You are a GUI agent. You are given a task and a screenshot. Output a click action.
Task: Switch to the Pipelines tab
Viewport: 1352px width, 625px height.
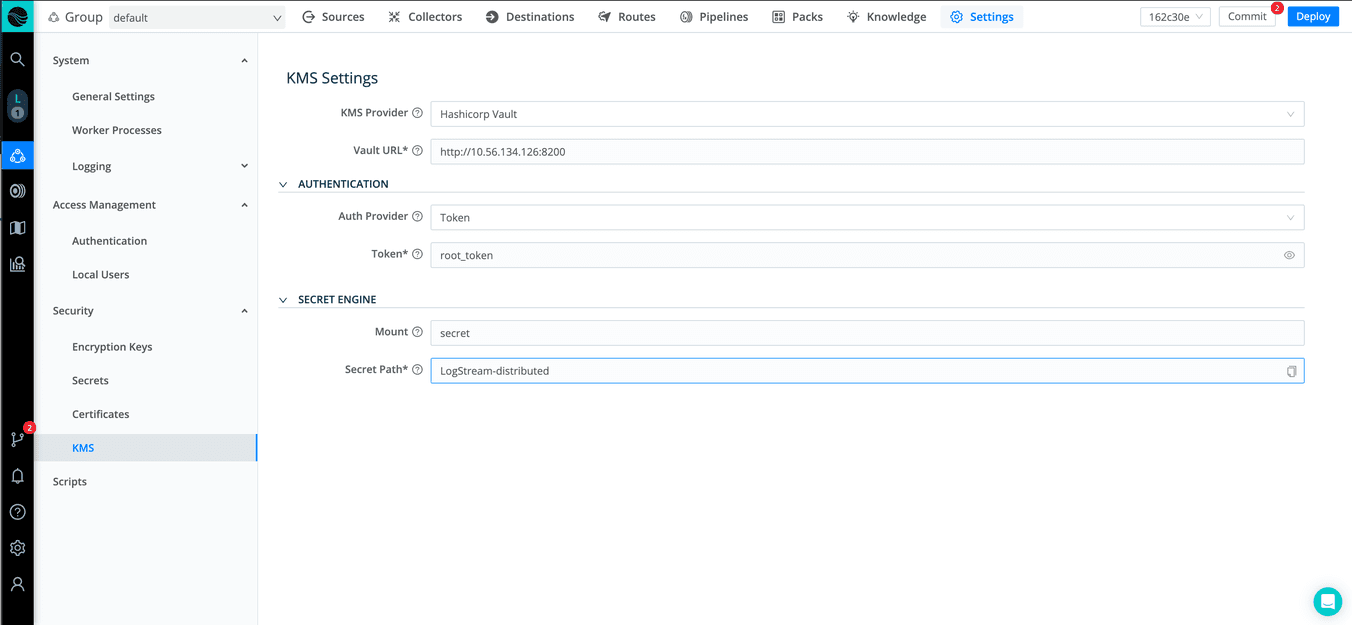click(x=714, y=17)
